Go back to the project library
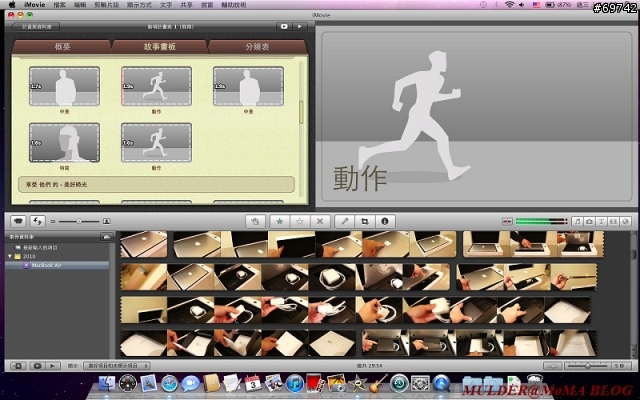Viewport: 640px width, 400px height. click(x=36, y=27)
